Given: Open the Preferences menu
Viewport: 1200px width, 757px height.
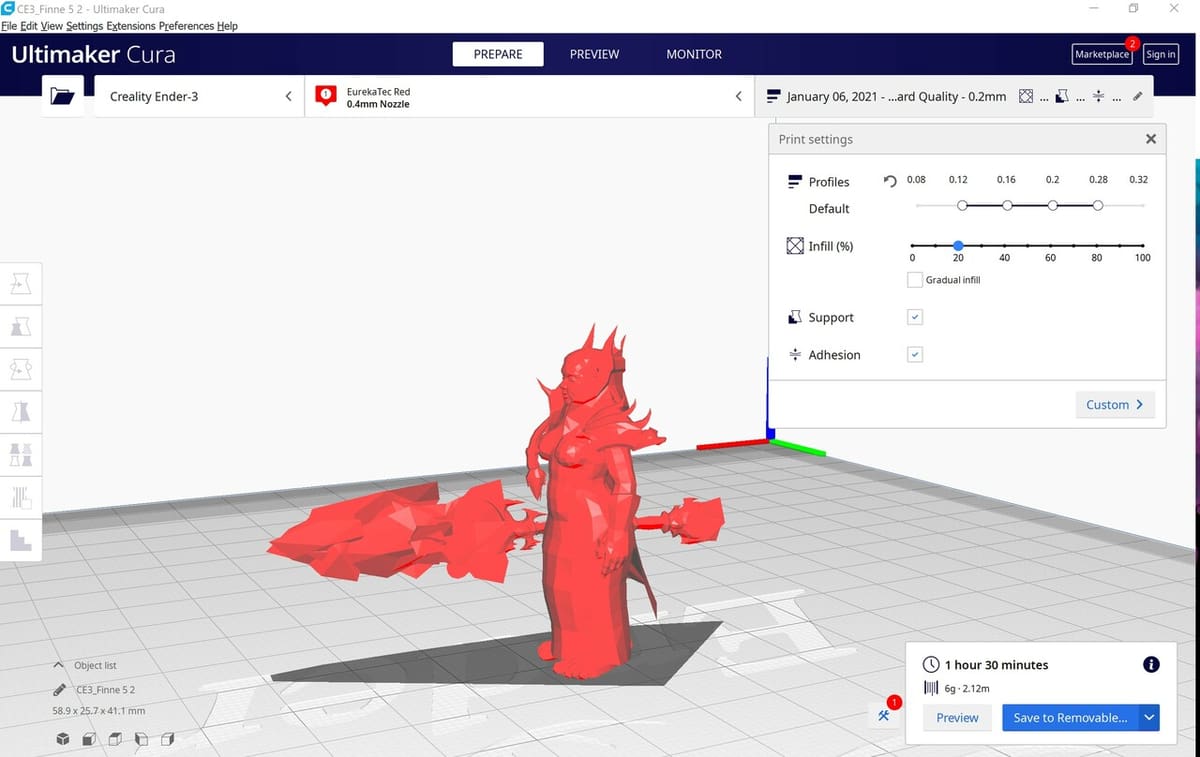Looking at the screenshot, I should point(186,26).
